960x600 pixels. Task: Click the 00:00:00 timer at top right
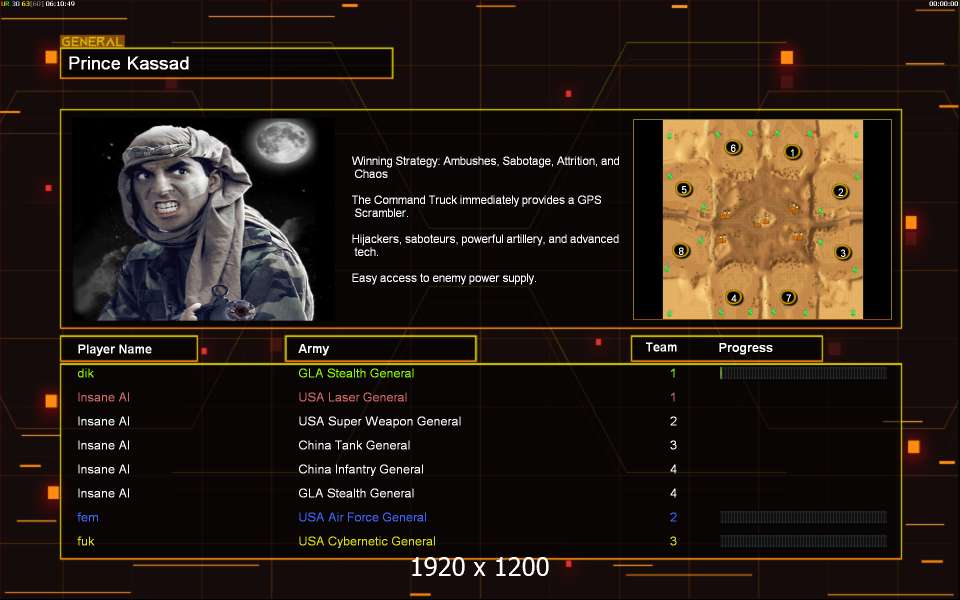coord(943,4)
